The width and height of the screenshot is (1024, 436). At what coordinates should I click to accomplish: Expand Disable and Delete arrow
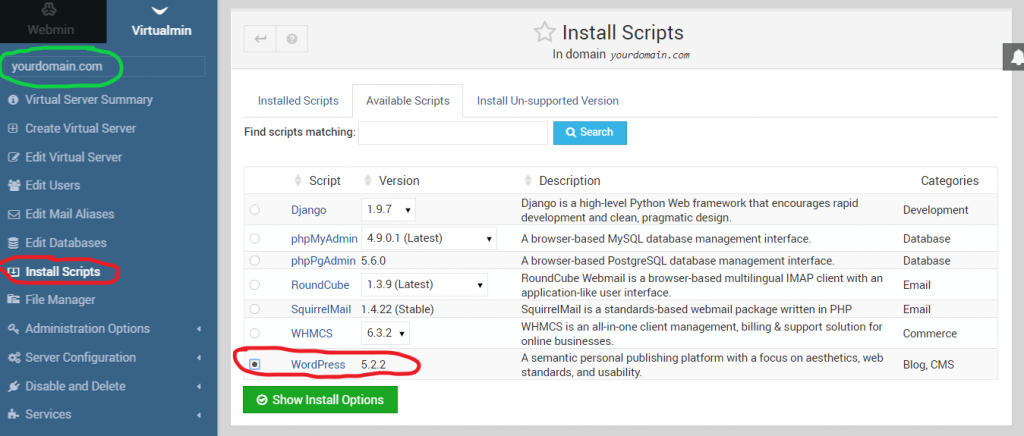tap(199, 386)
